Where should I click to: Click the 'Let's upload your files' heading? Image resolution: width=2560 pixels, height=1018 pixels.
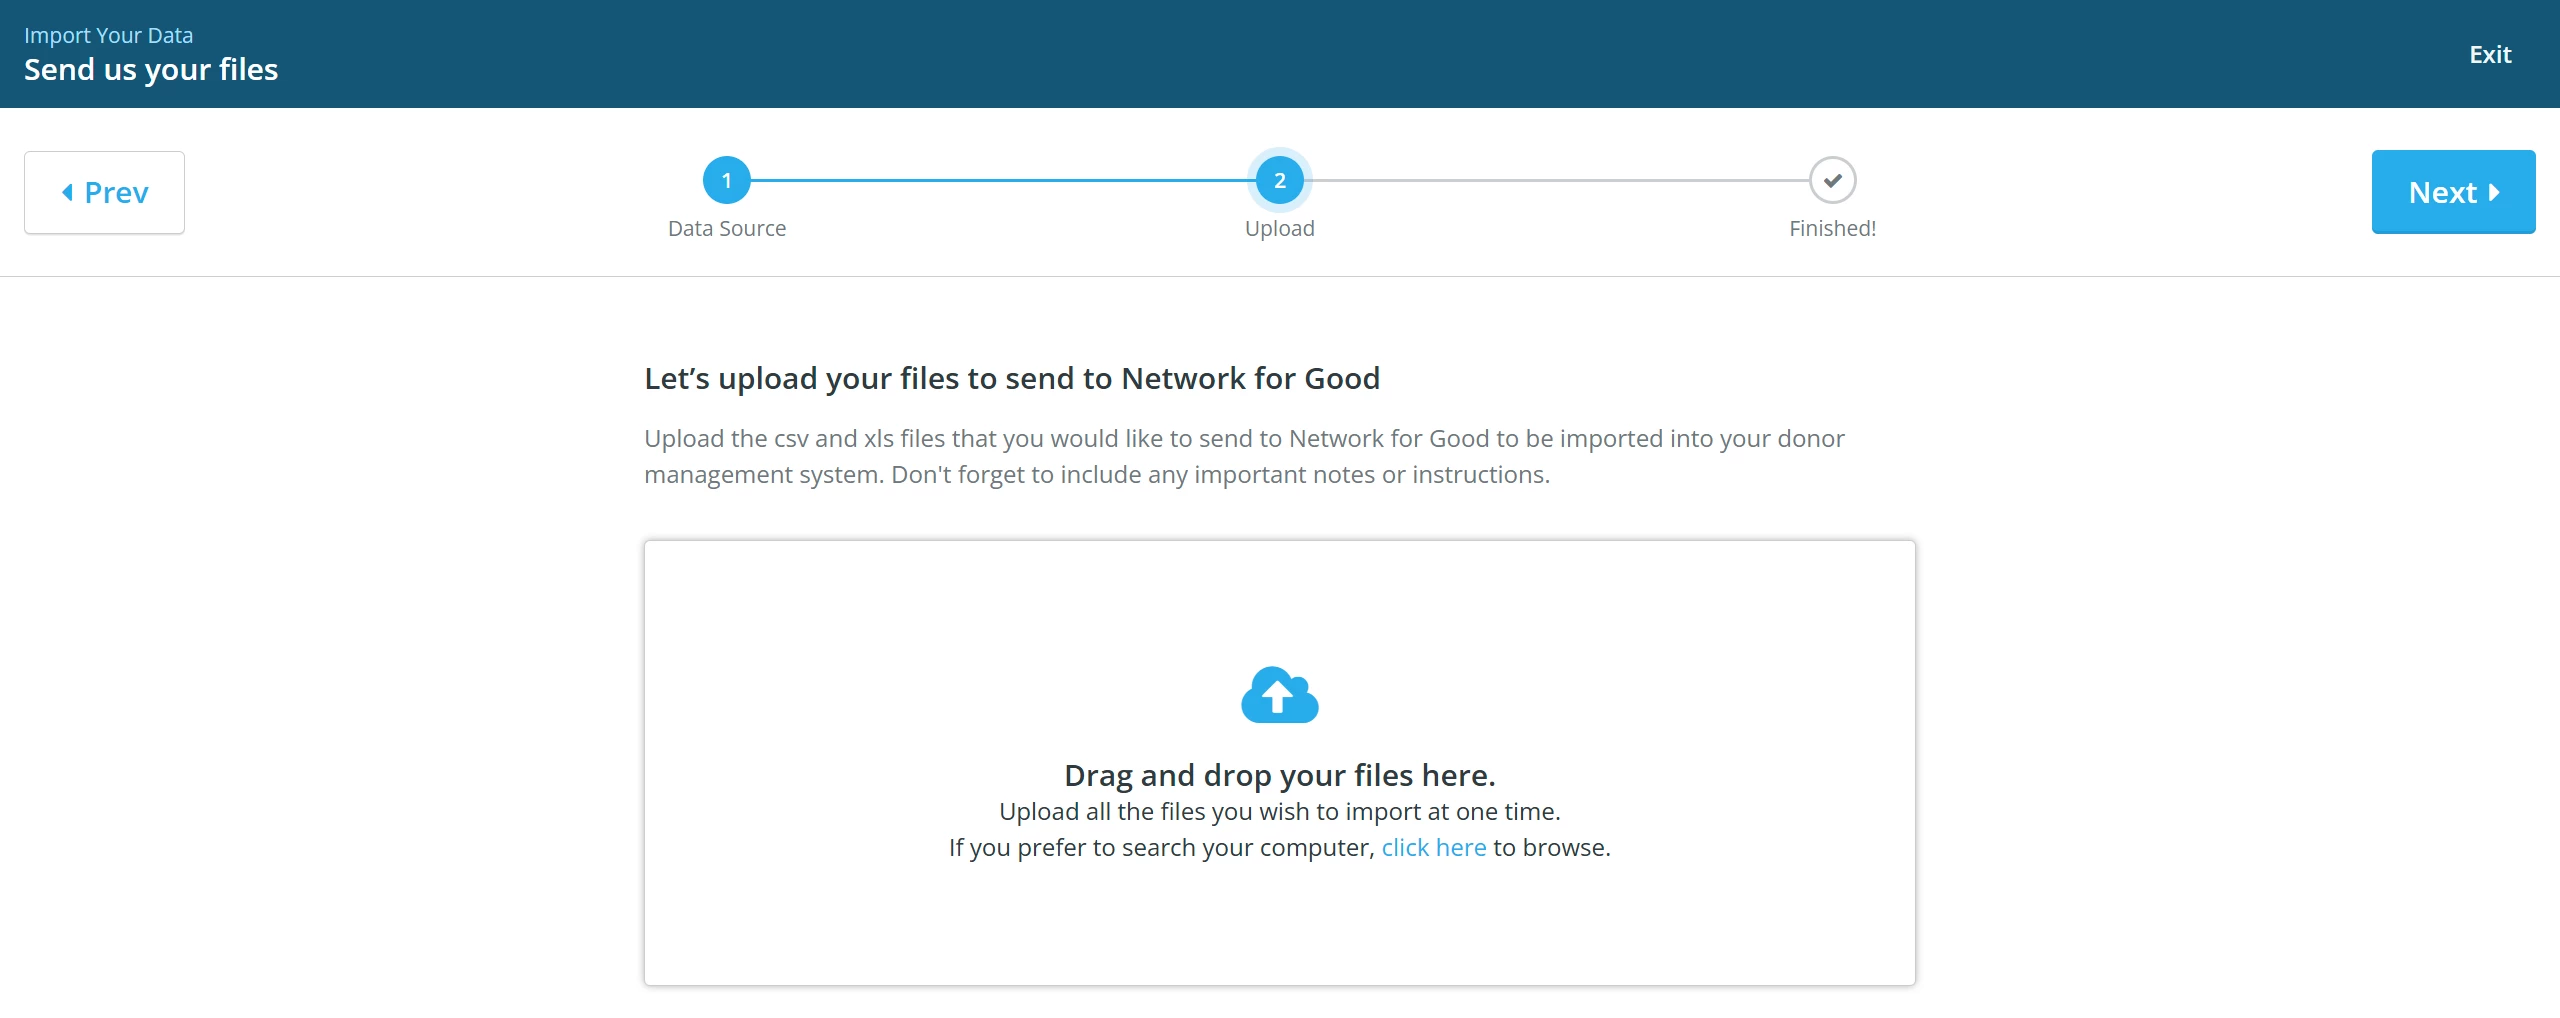(x=1012, y=378)
